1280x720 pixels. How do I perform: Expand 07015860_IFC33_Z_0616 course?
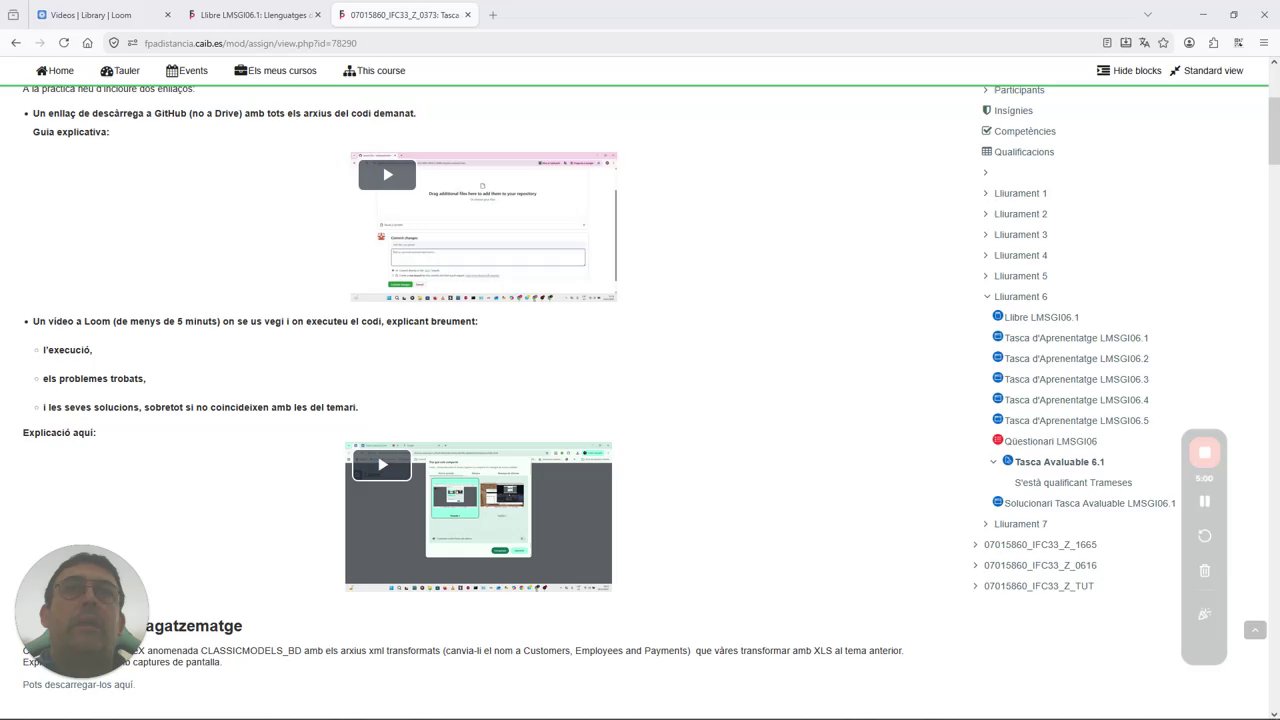click(x=976, y=565)
